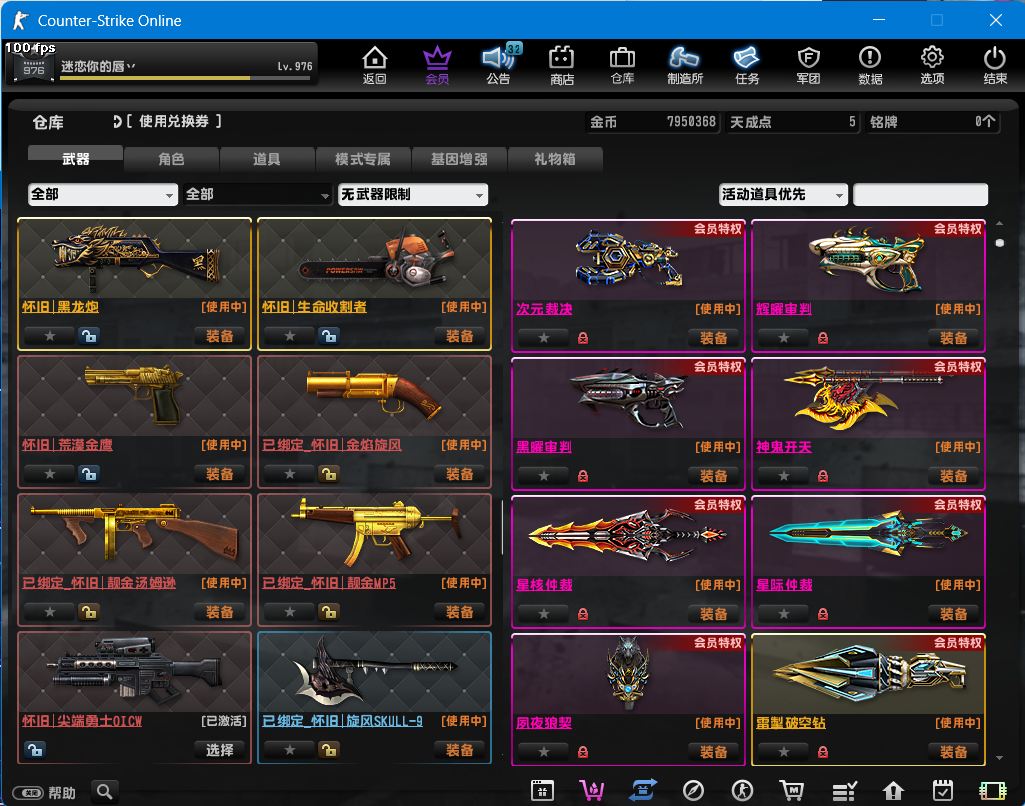Click the Lv. 976 experience progress bar
The height and width of the screenshot is (806, 1025).
coord(185,78)
